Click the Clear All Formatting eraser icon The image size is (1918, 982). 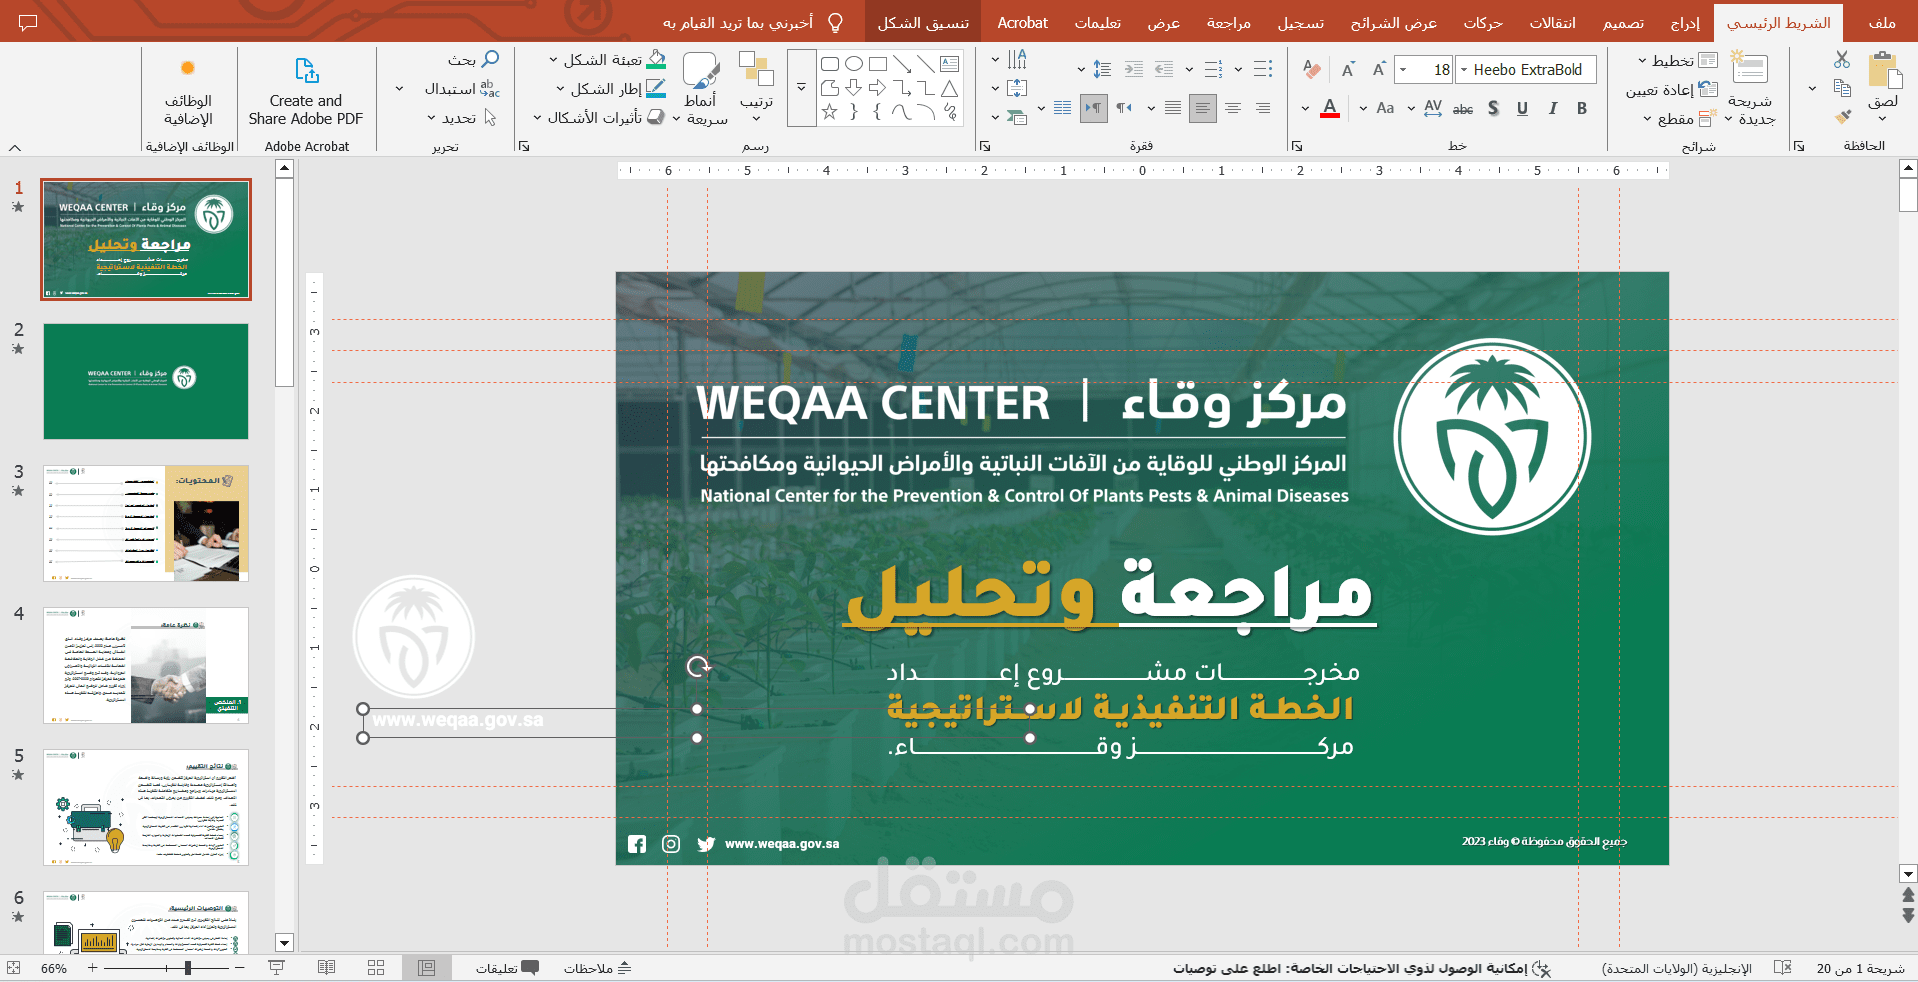1312,70
